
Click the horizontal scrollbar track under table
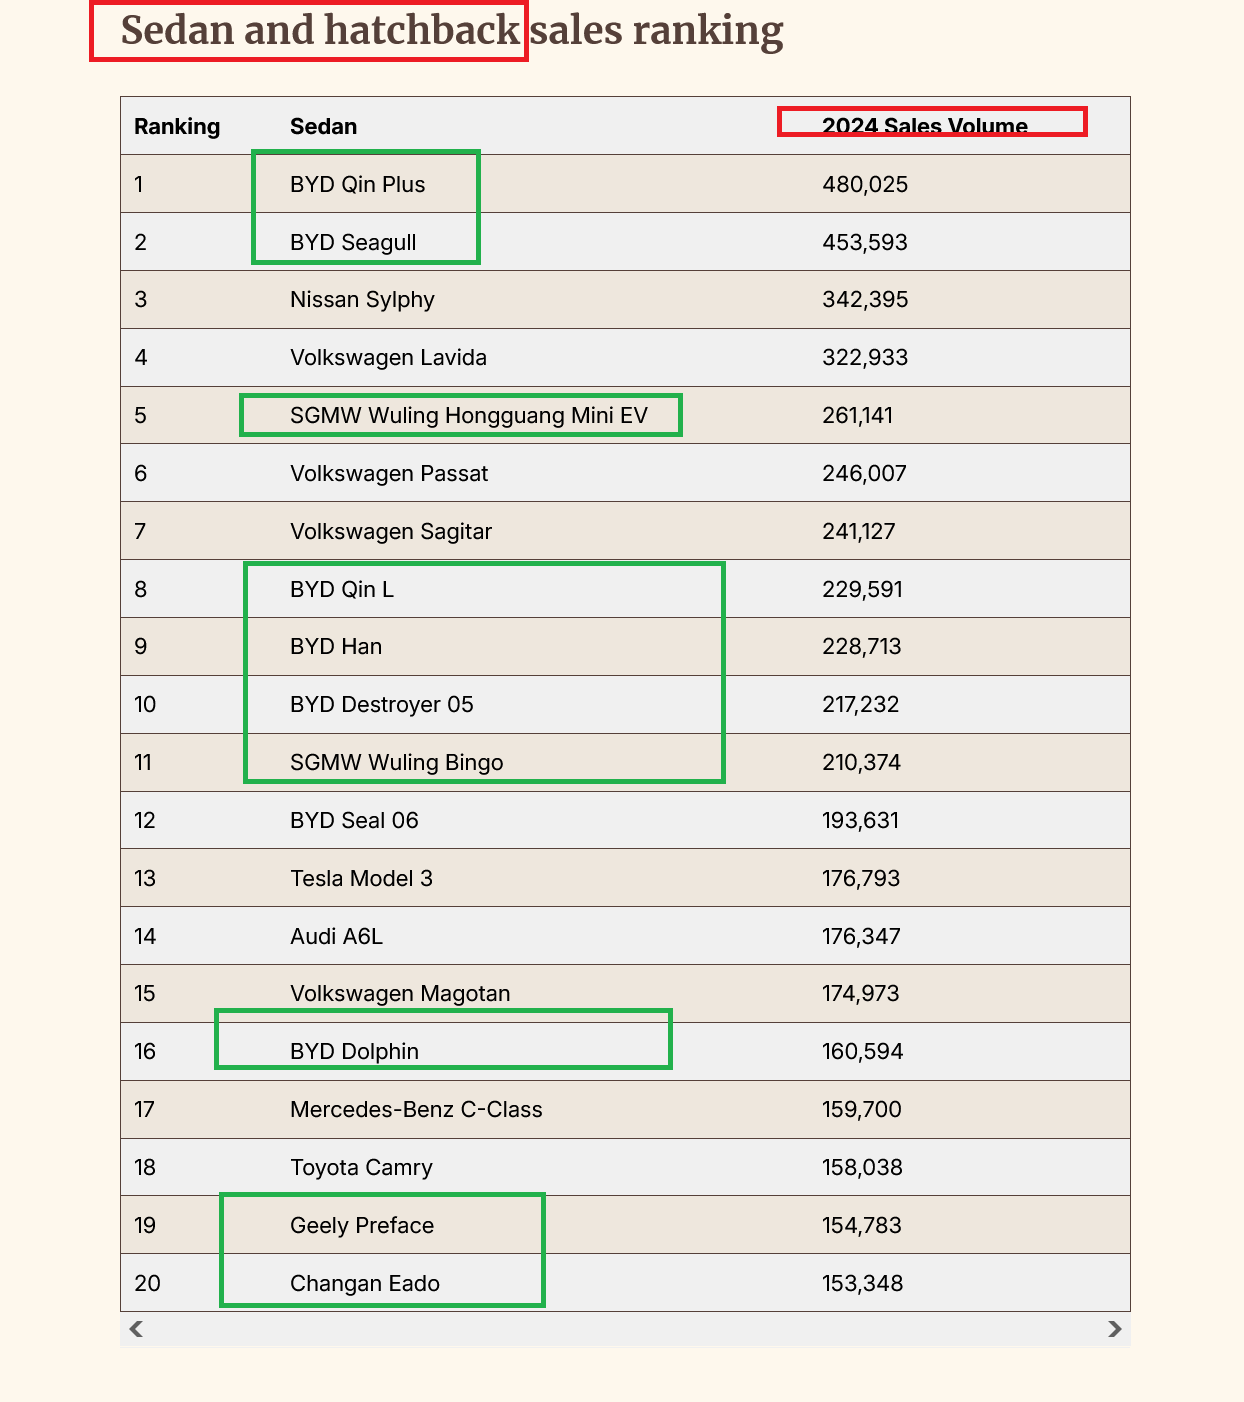(x=625, y=1329)
